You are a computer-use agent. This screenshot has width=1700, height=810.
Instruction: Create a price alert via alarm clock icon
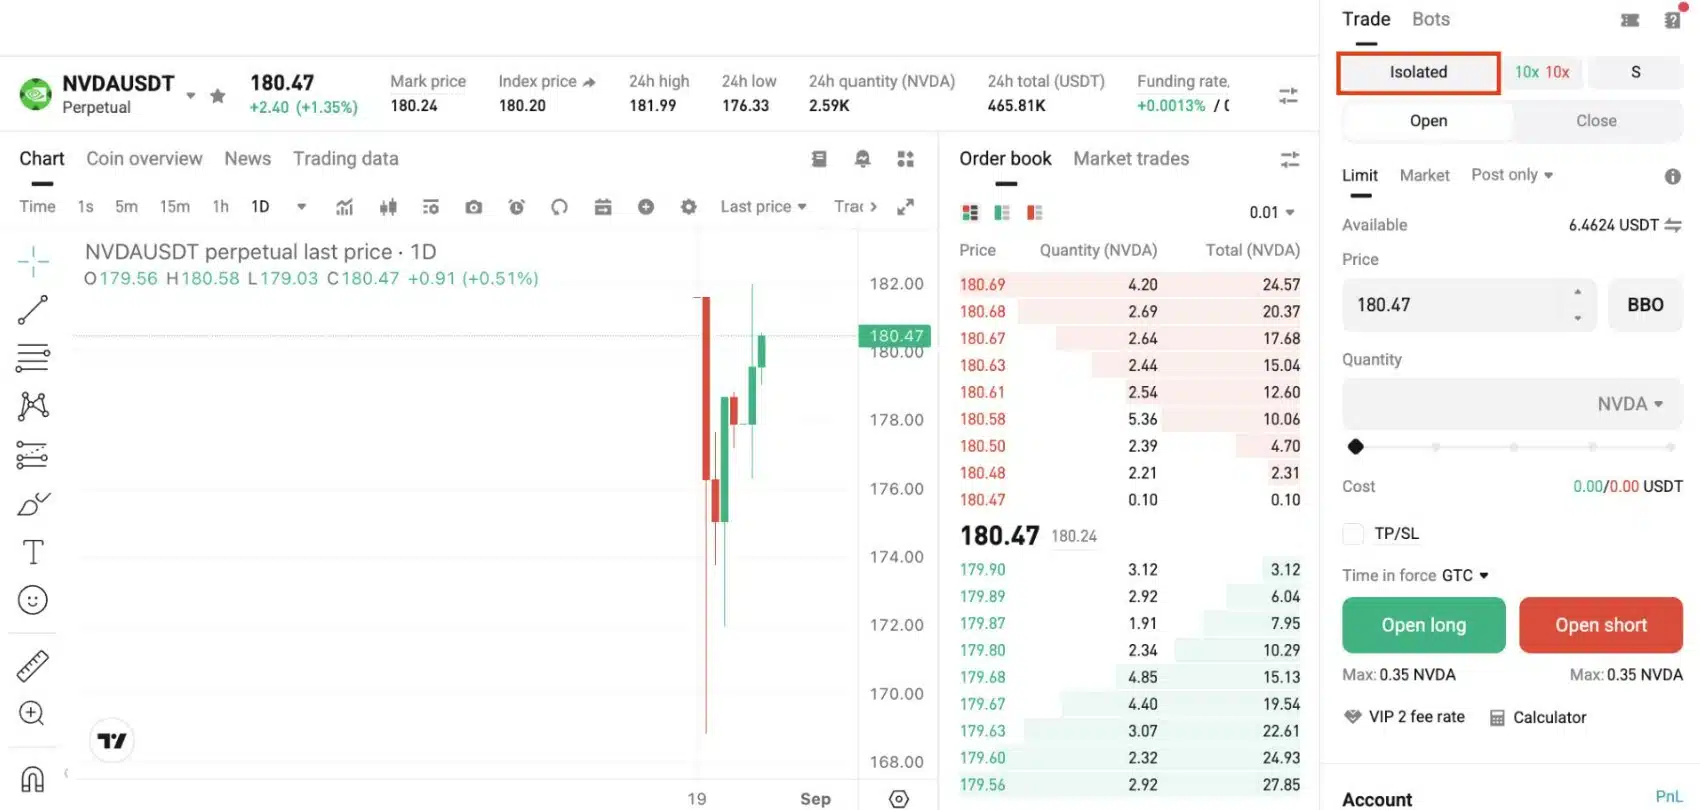tap(516, 206)
